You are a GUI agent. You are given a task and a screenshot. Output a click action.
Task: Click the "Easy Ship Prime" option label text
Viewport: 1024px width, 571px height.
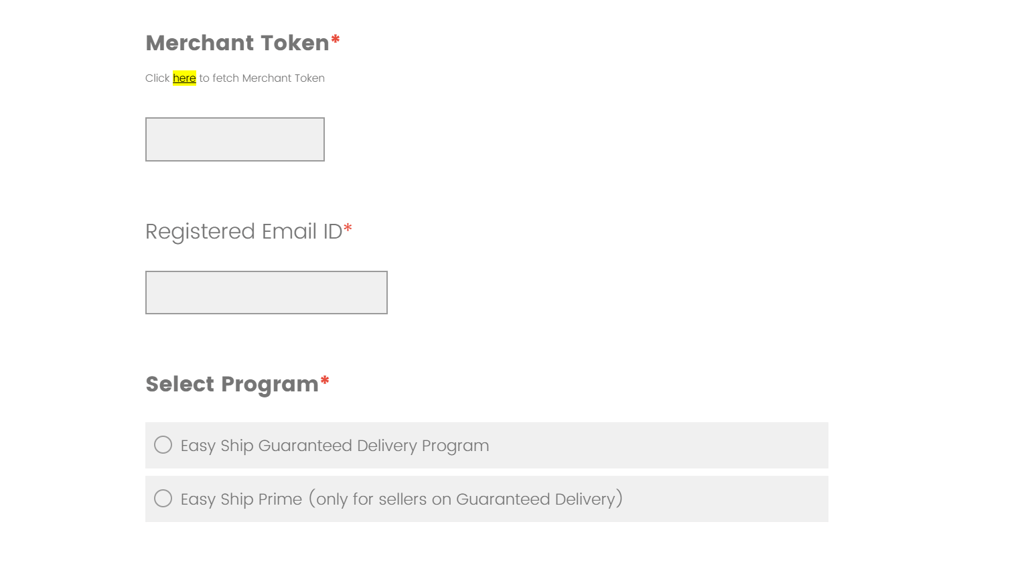241,499
